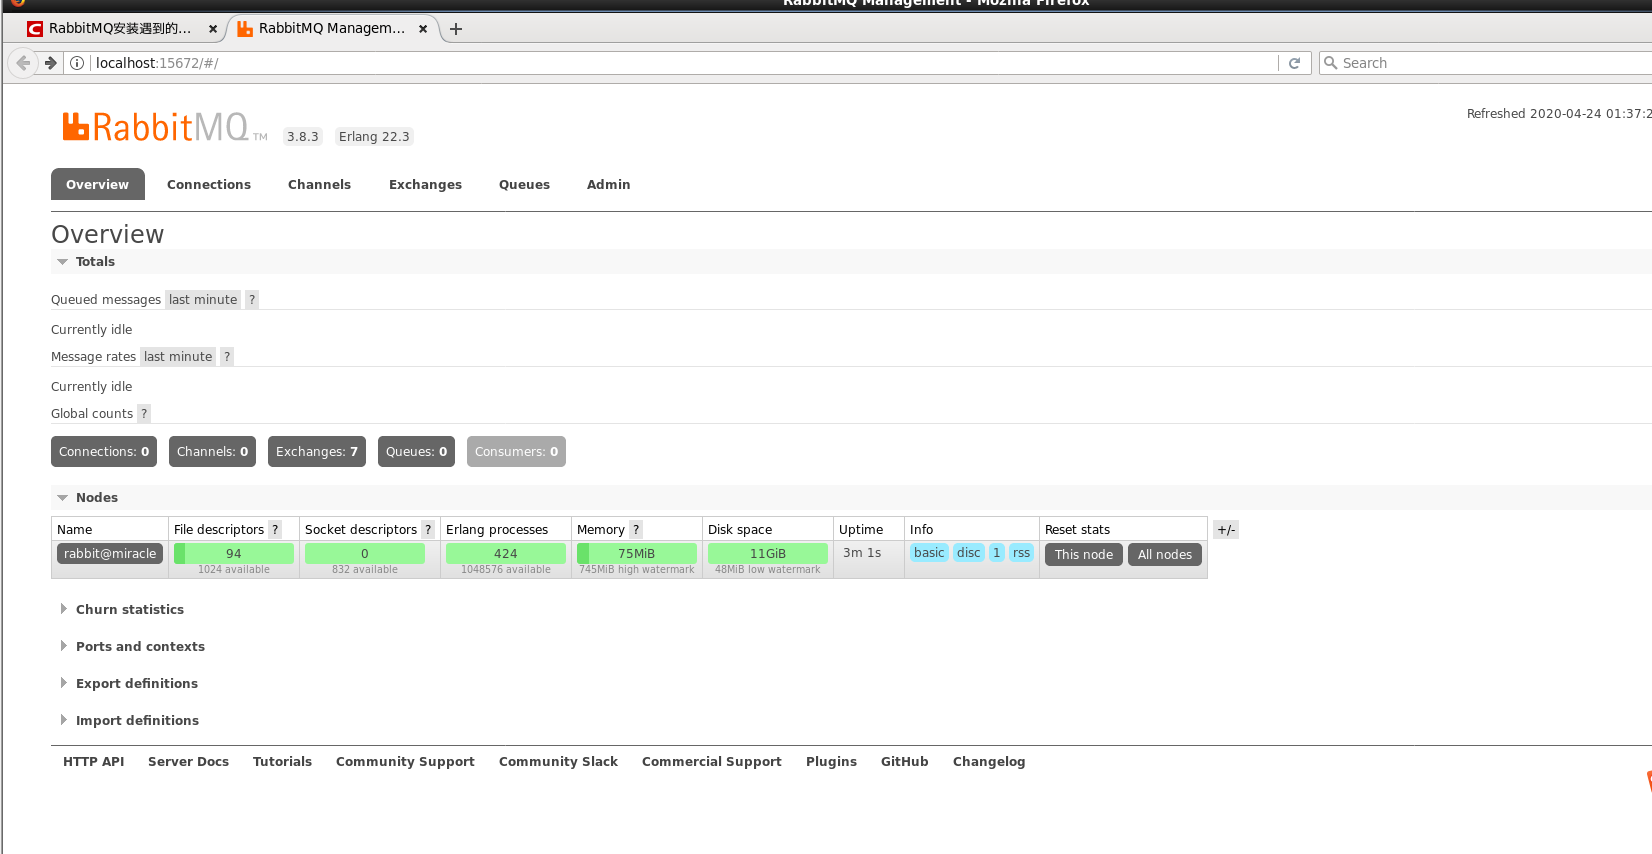The width and height of the screenshot is (1652, 854).
Task: Click Connections: 0 count button
Action: coord(104,452)
